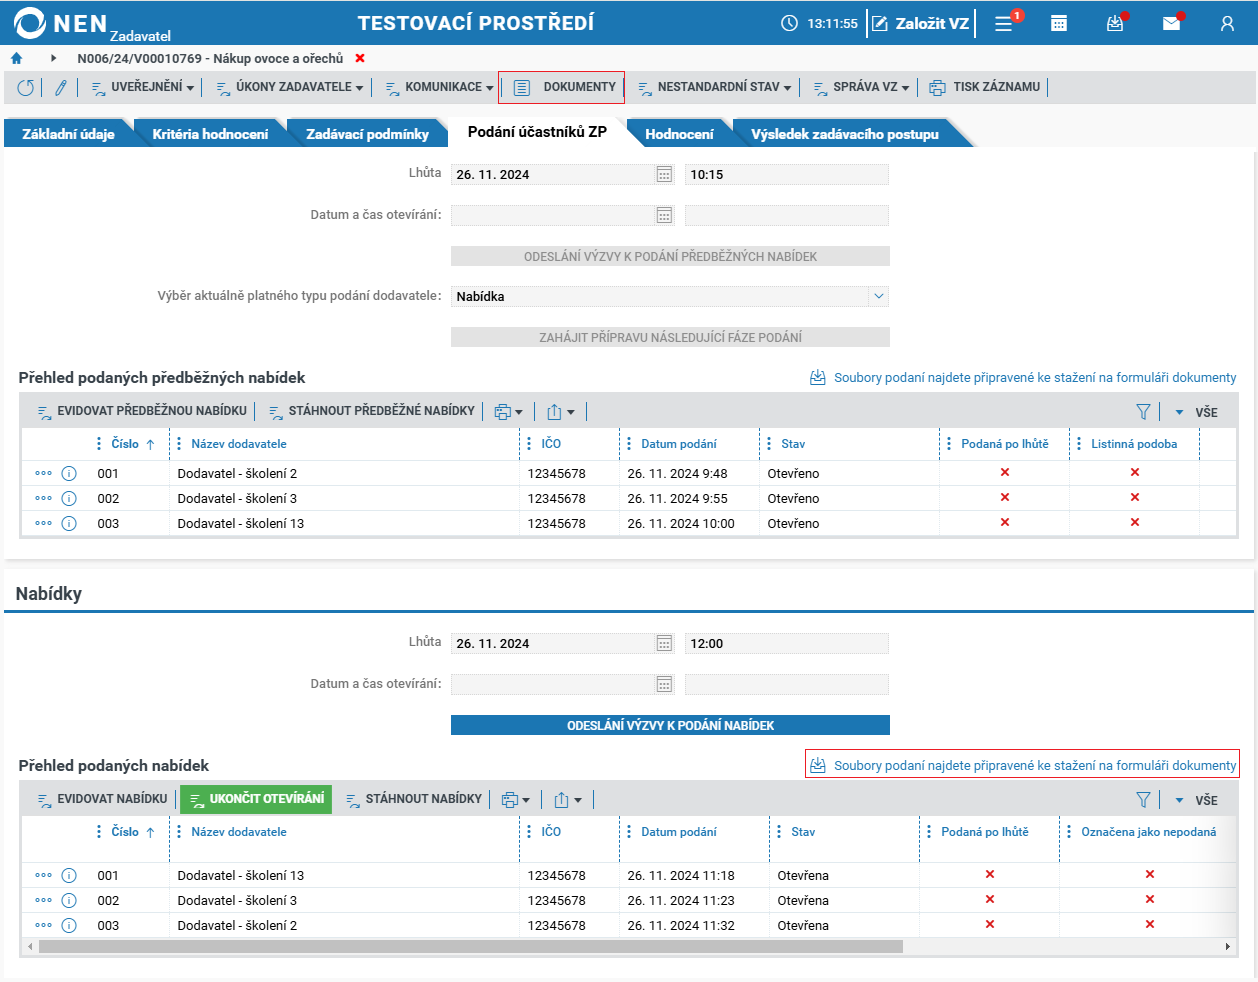This screenshot has height=982, width=1258.
Task: Open the inbox download icon in the header
Action: (1116, 23)
